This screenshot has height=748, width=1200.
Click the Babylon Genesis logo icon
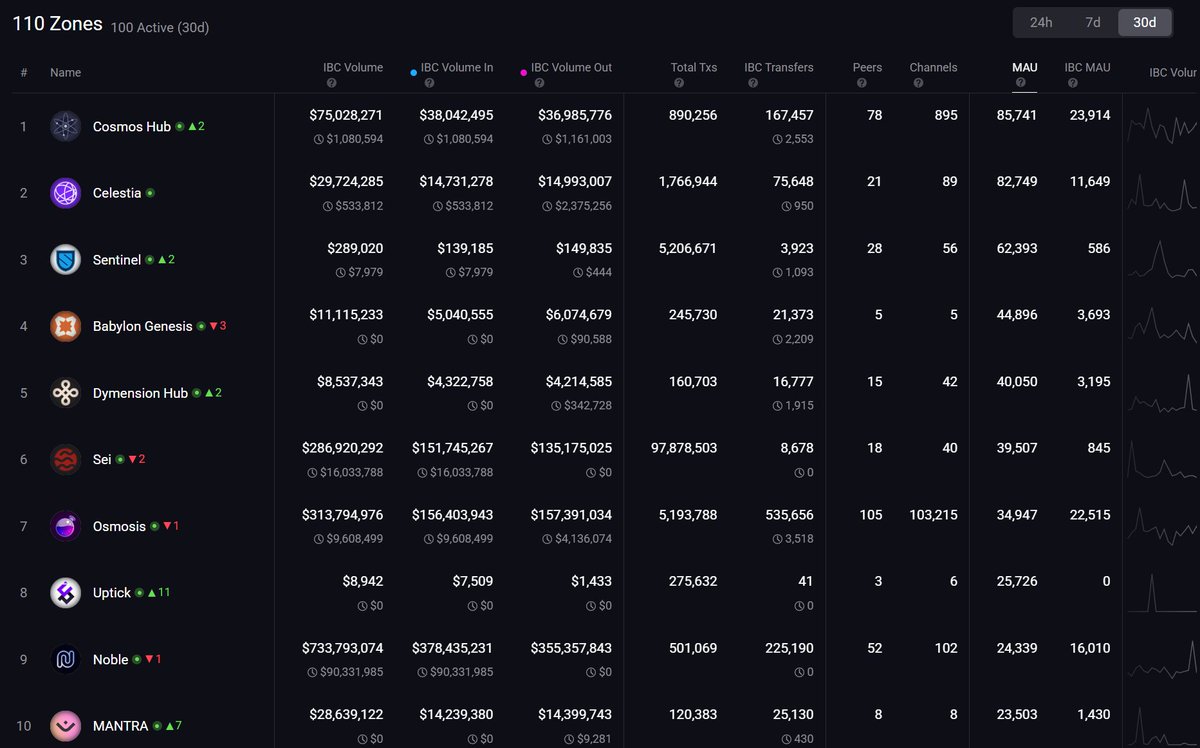(x=66, y=326)
